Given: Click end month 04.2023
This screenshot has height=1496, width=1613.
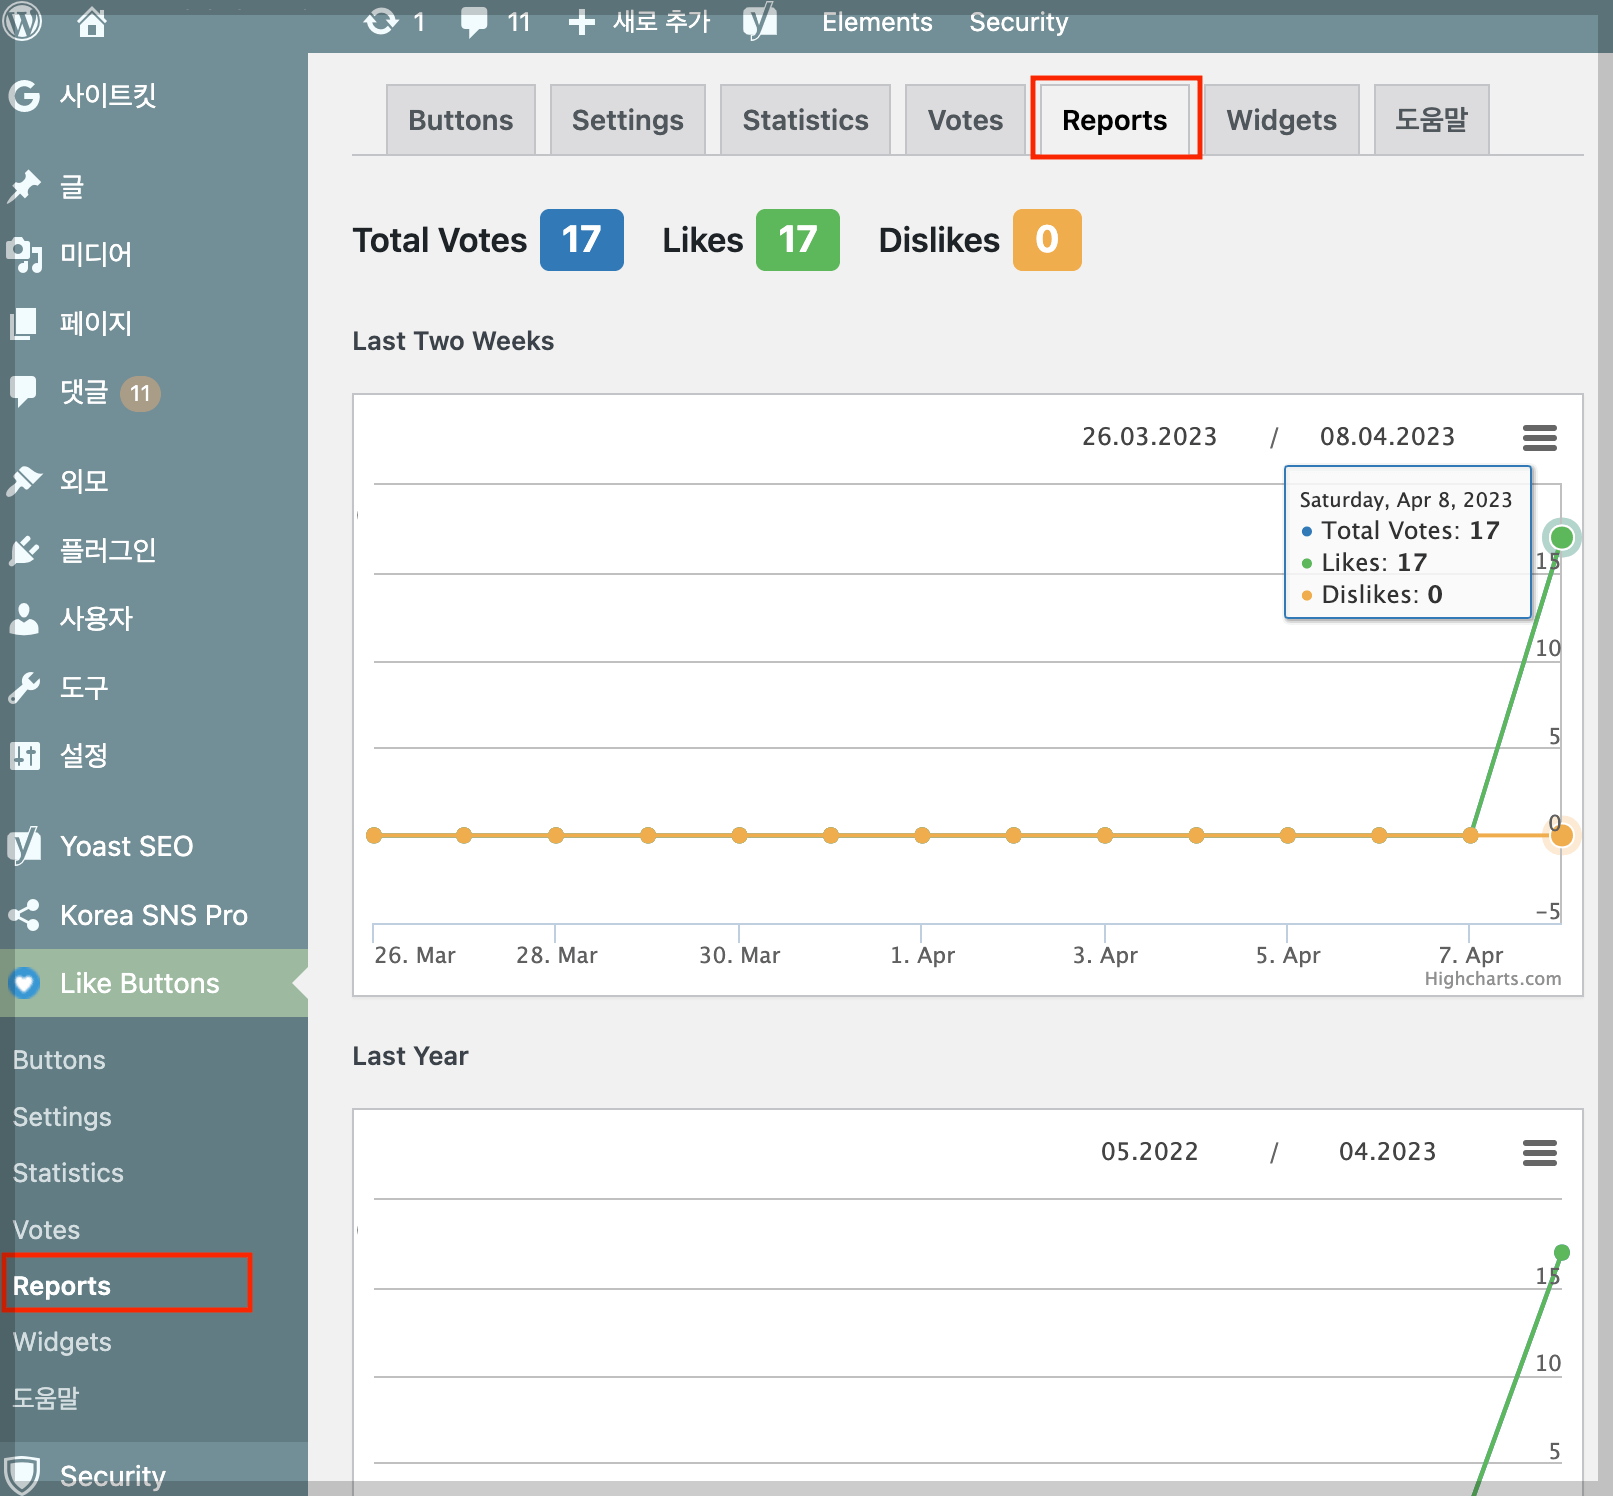Looking at the screenshot, I should point(1388,1152).
